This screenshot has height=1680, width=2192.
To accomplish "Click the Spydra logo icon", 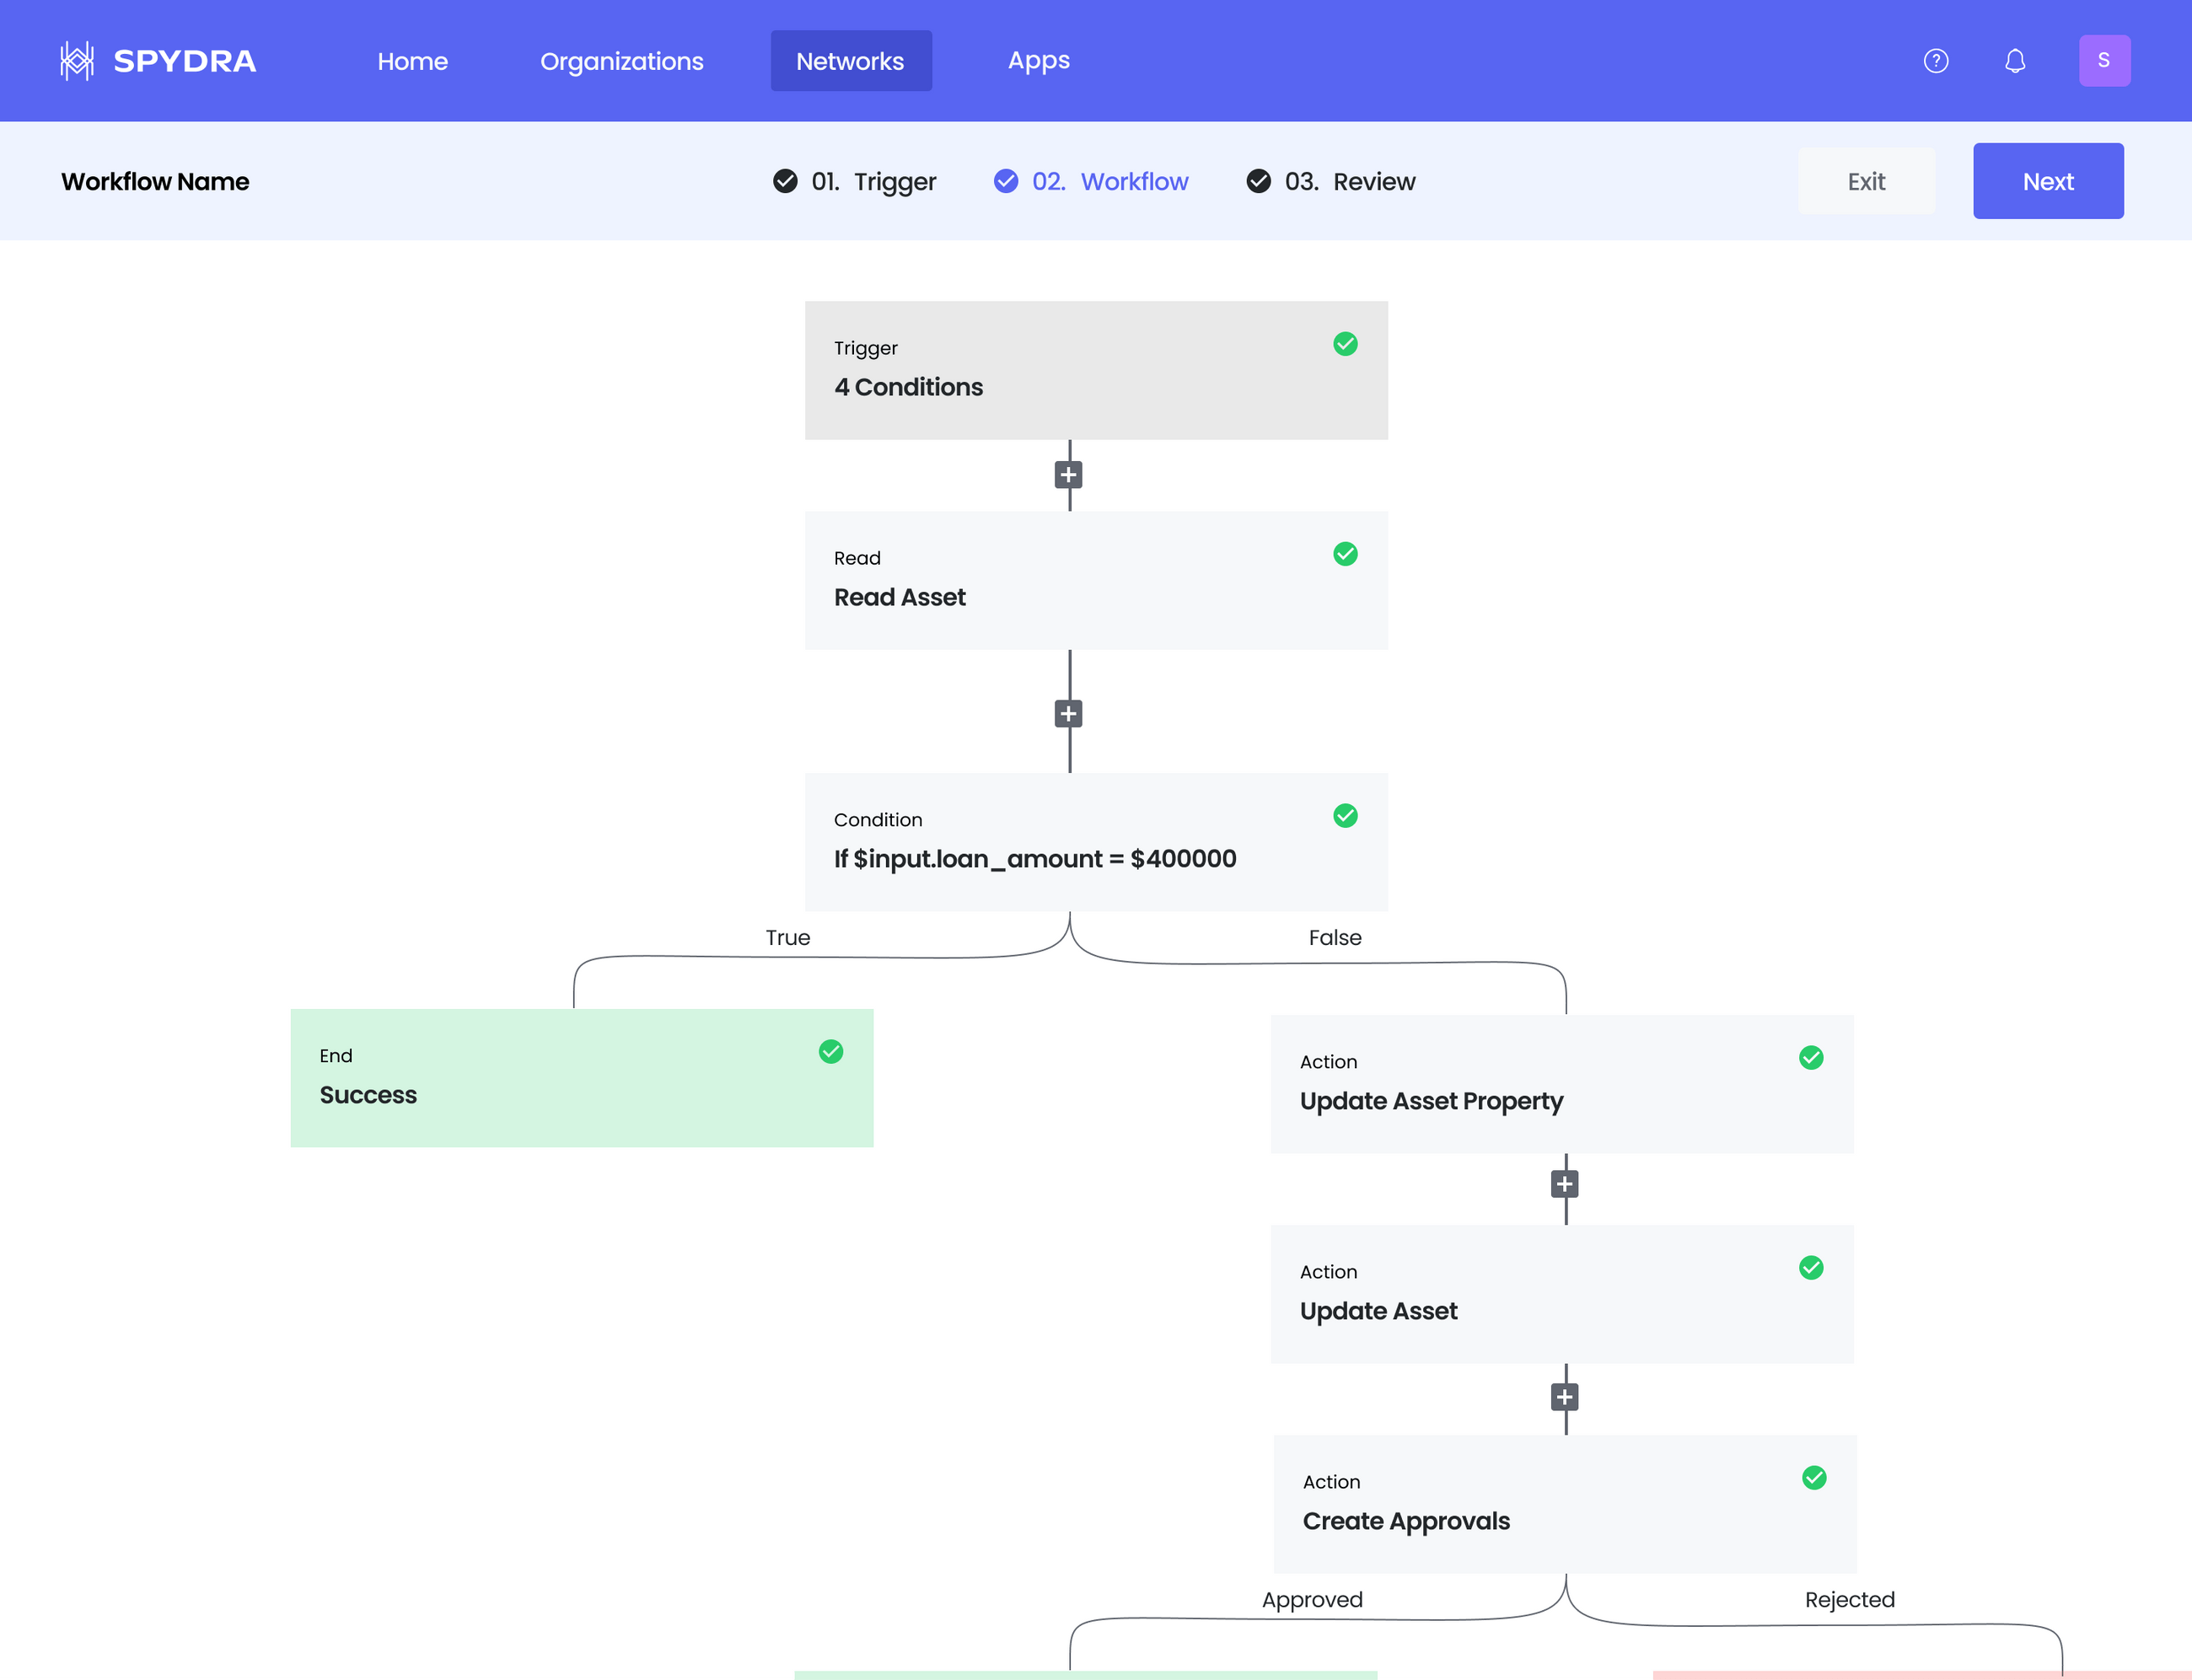I will click(x=77, y=60).
